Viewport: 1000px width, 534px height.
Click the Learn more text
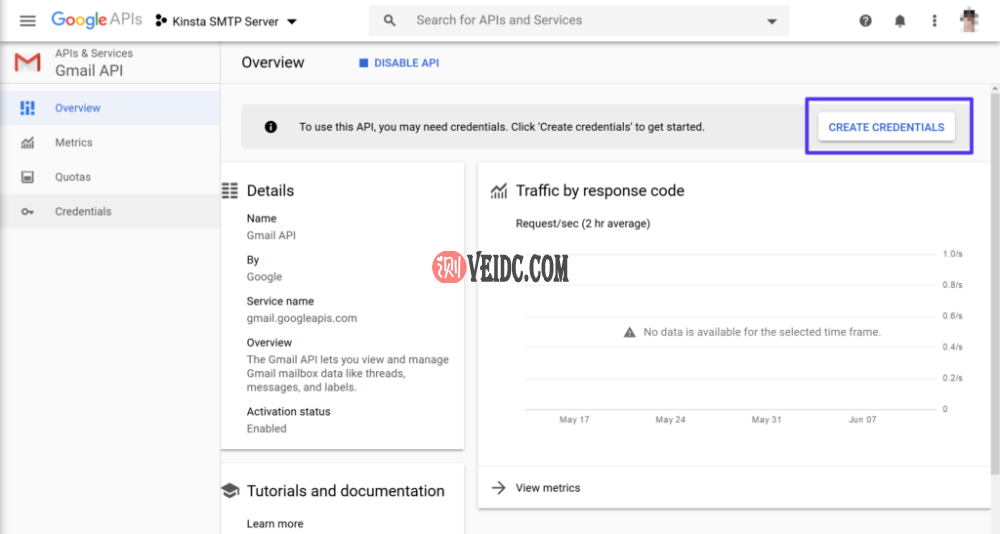click(x=275, y=523)
